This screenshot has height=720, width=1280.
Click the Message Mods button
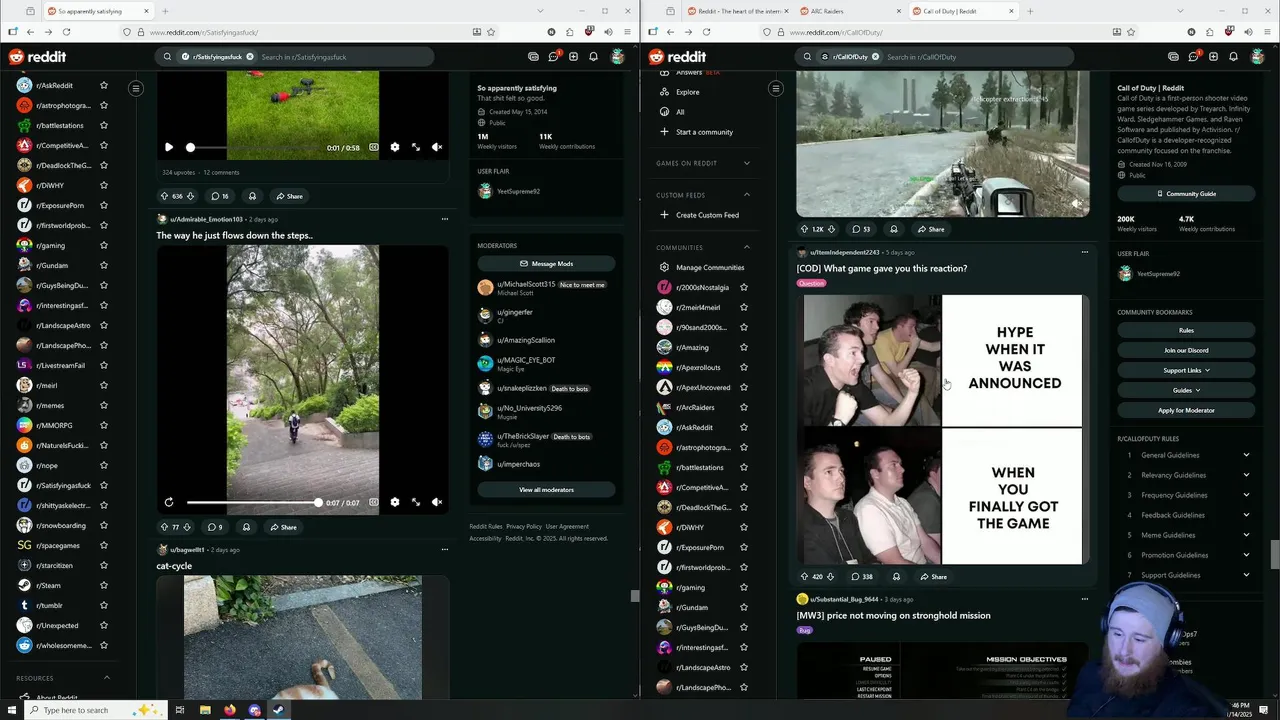546,264
